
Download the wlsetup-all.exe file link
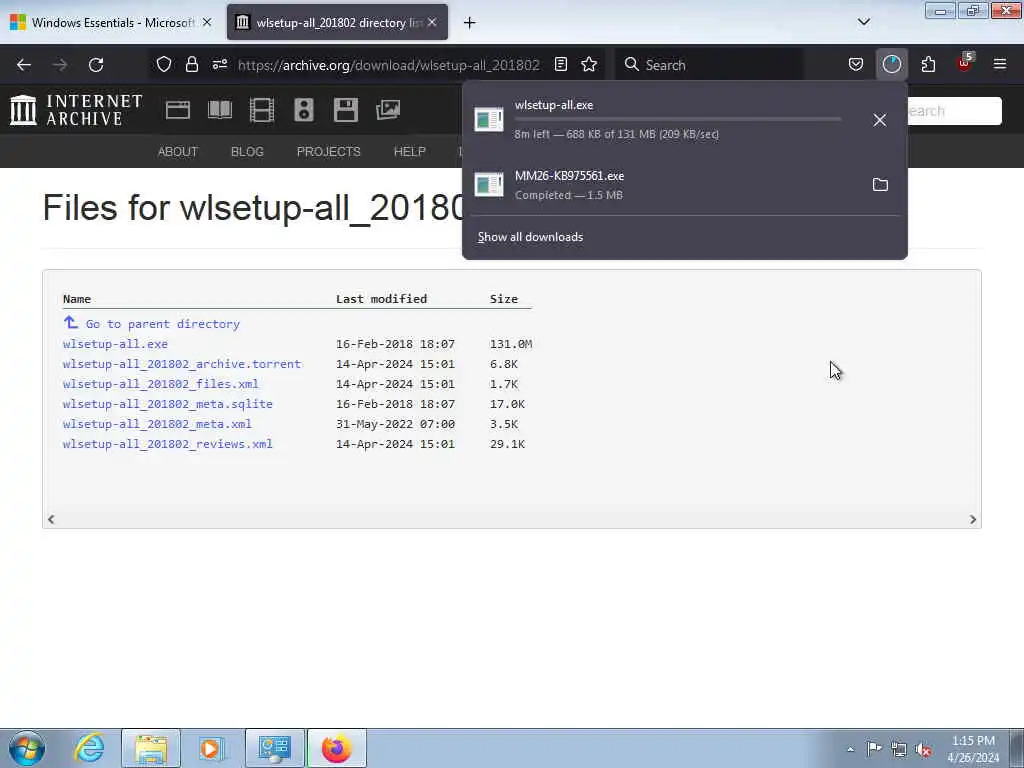coord(115,344)
